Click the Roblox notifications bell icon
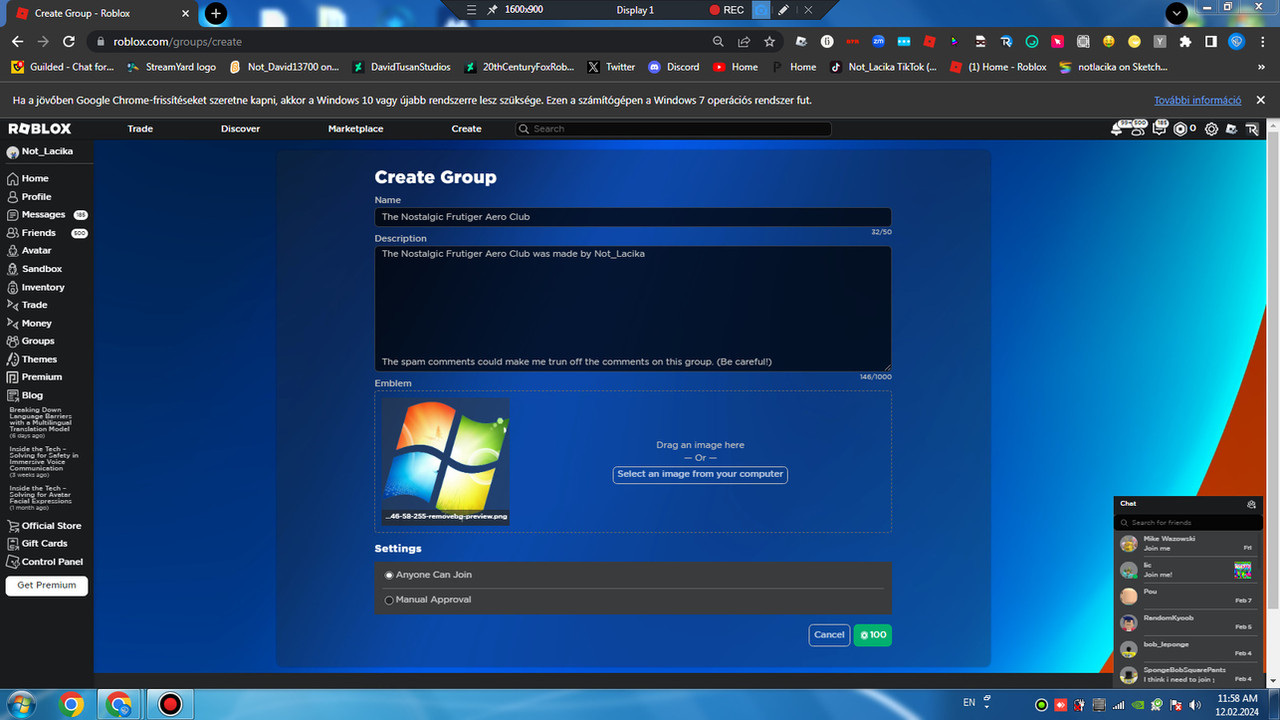The width and height of the screenshot is (1280, 720). (x=1118, y=129)
